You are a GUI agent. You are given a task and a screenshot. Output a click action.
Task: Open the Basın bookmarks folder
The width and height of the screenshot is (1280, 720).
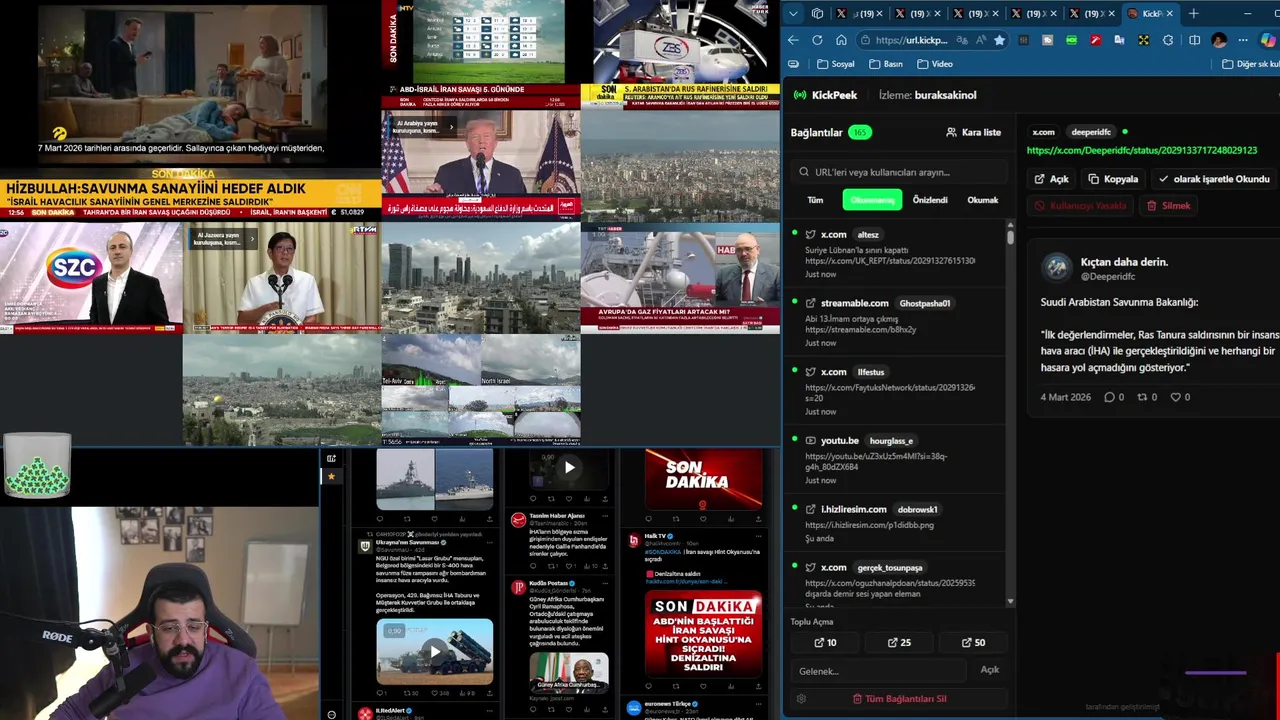click(x=886, y=64)
